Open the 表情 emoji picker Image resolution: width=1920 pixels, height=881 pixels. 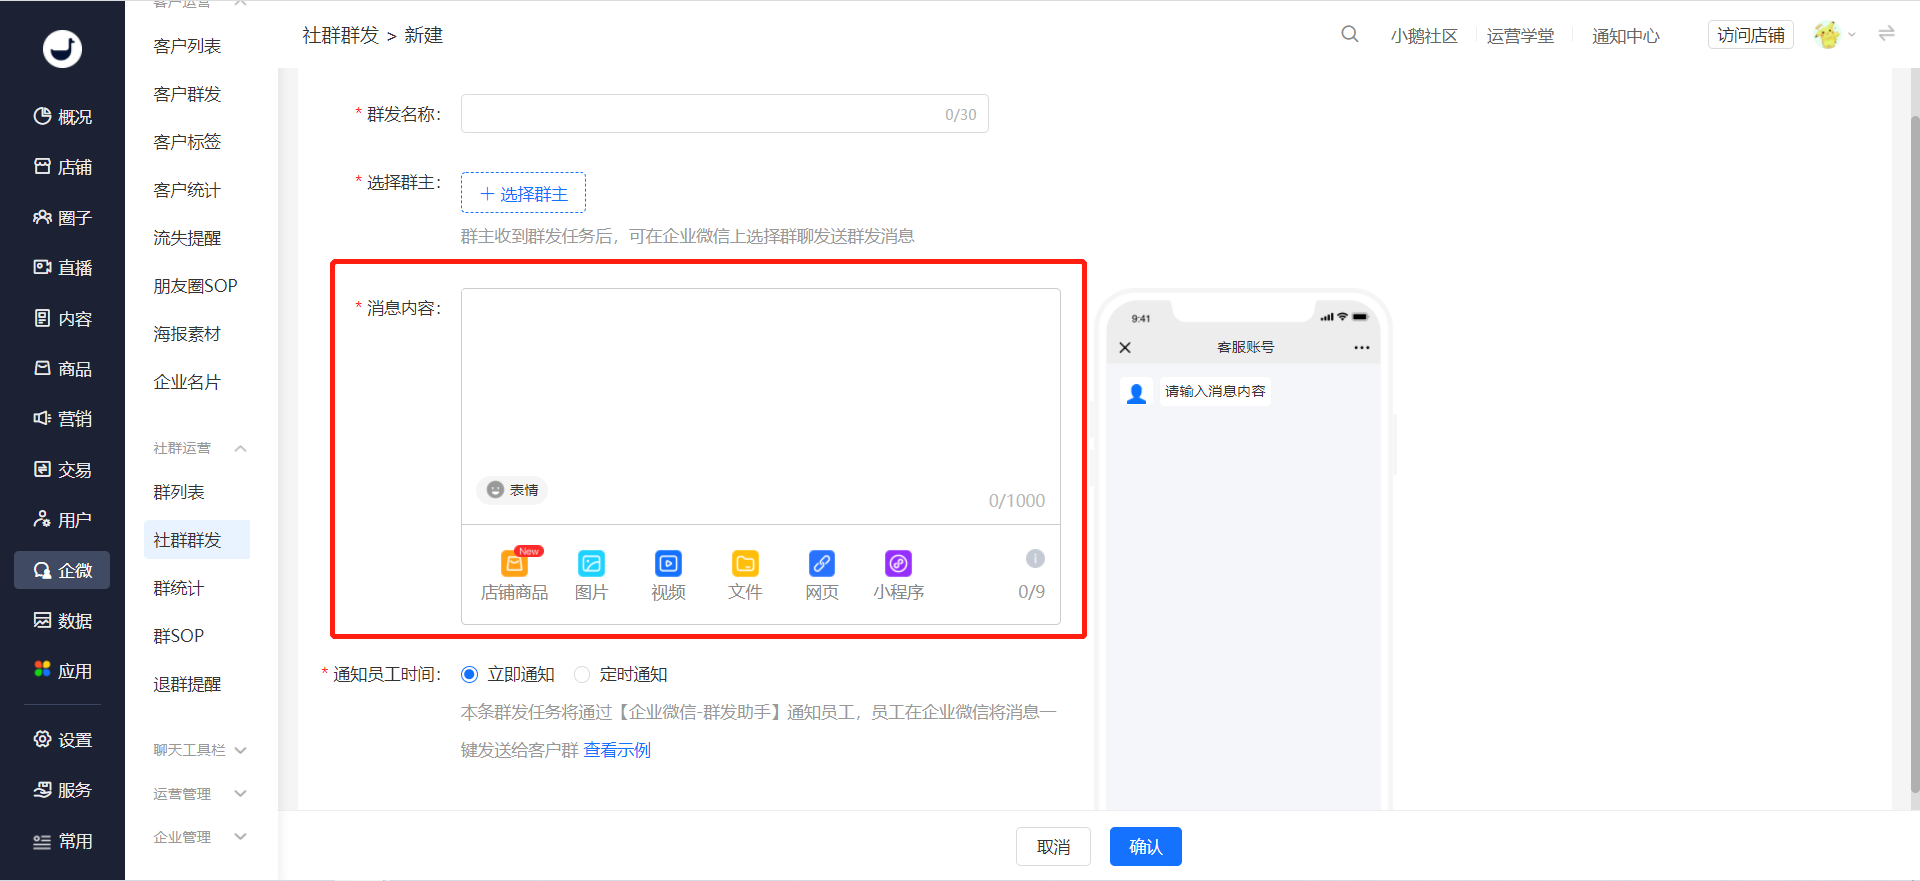513,490
